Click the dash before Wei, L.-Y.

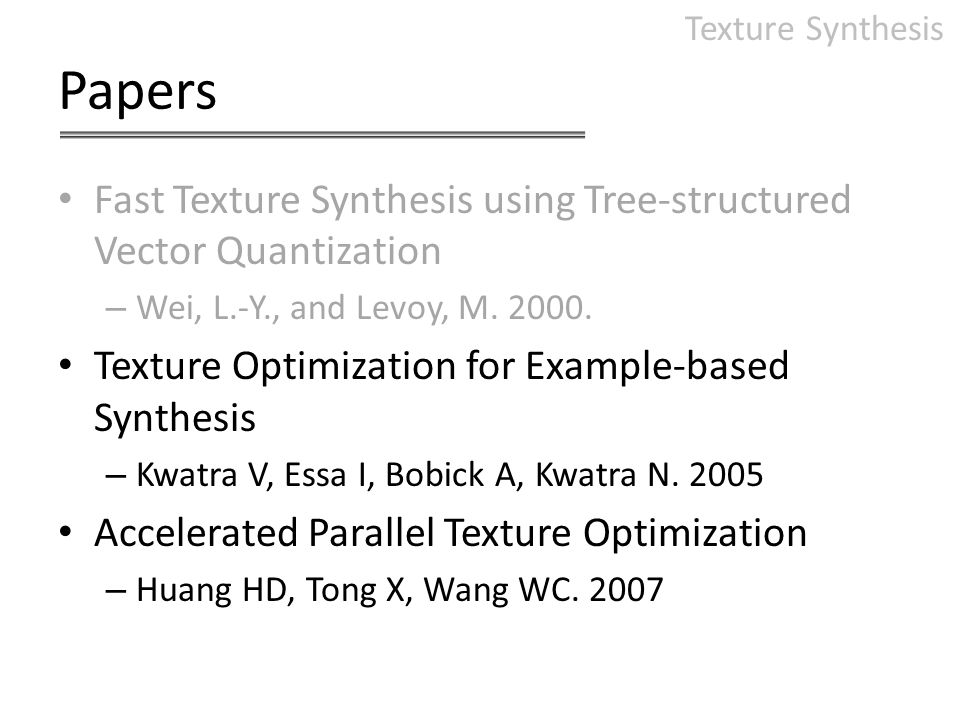[x=116, y=309]
